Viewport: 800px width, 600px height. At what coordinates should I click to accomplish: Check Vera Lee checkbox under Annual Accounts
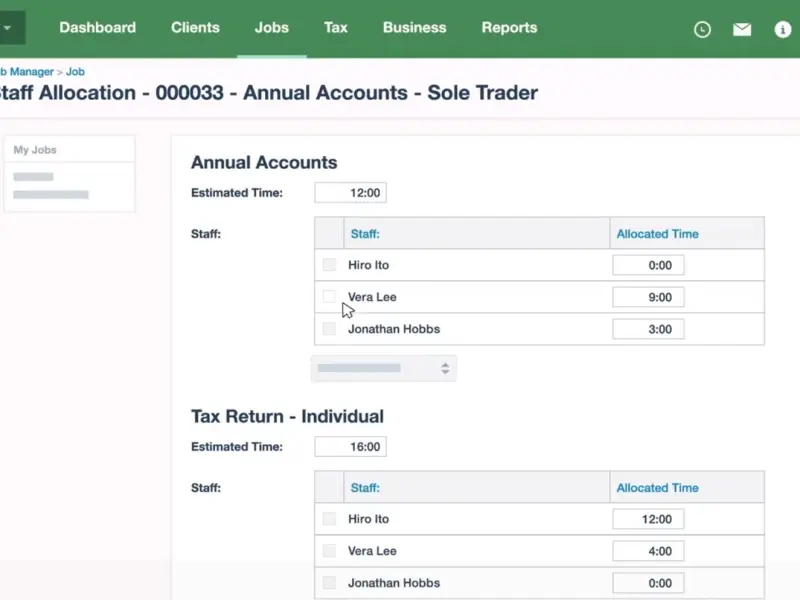click(x=329, y=297)
